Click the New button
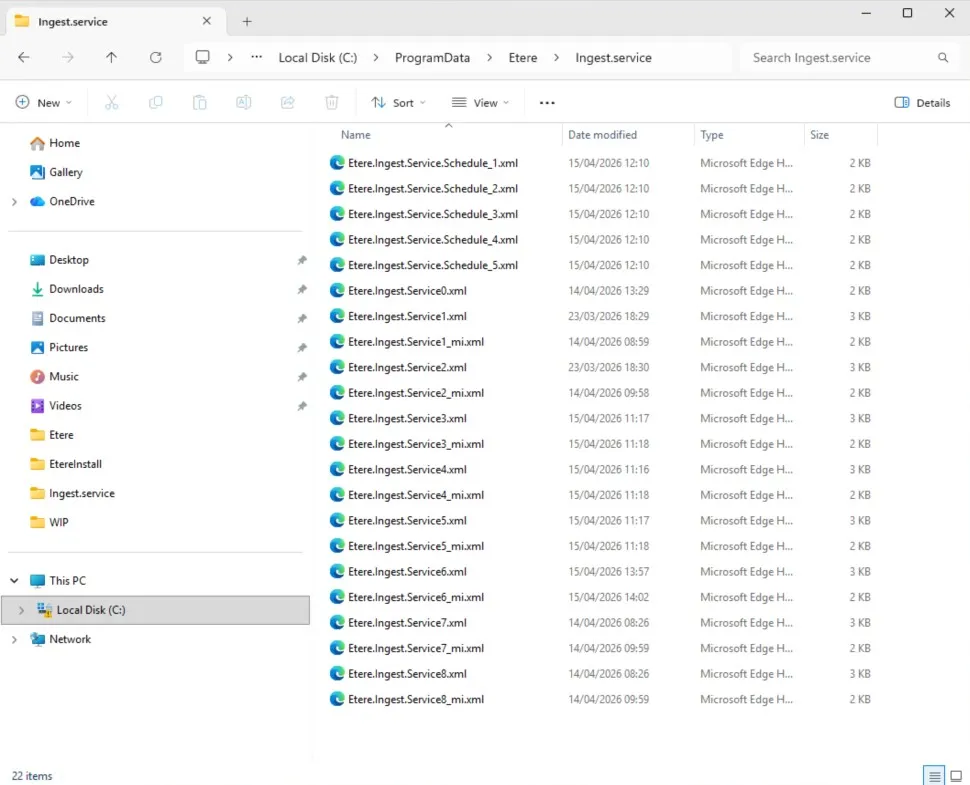Screen dimensions: 970x785 [44, 102]
